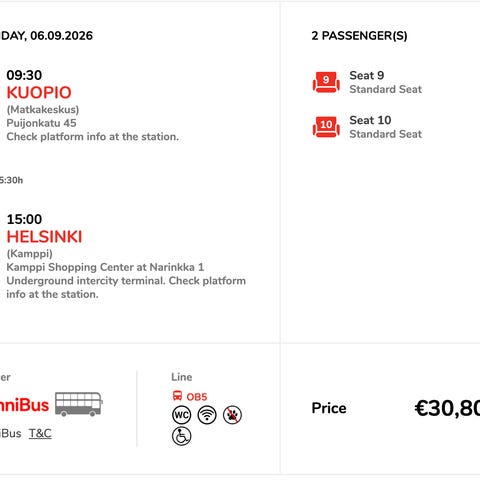Open the T&C link
The image size is (480, 480).
[x=40, y=433]
